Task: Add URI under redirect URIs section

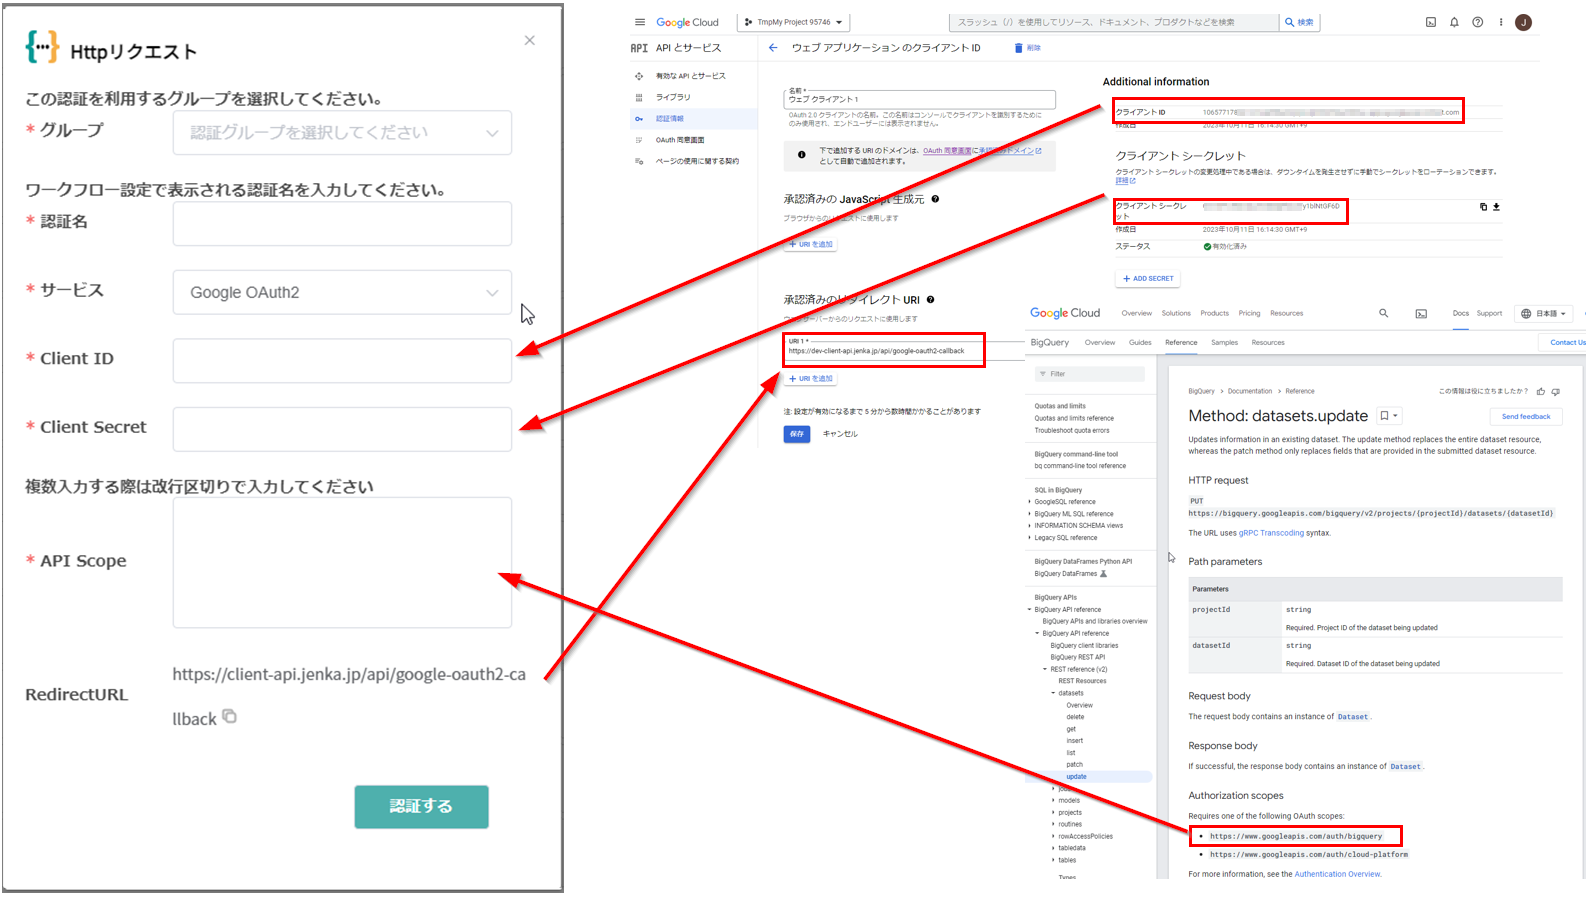Action: coord(811,379)
